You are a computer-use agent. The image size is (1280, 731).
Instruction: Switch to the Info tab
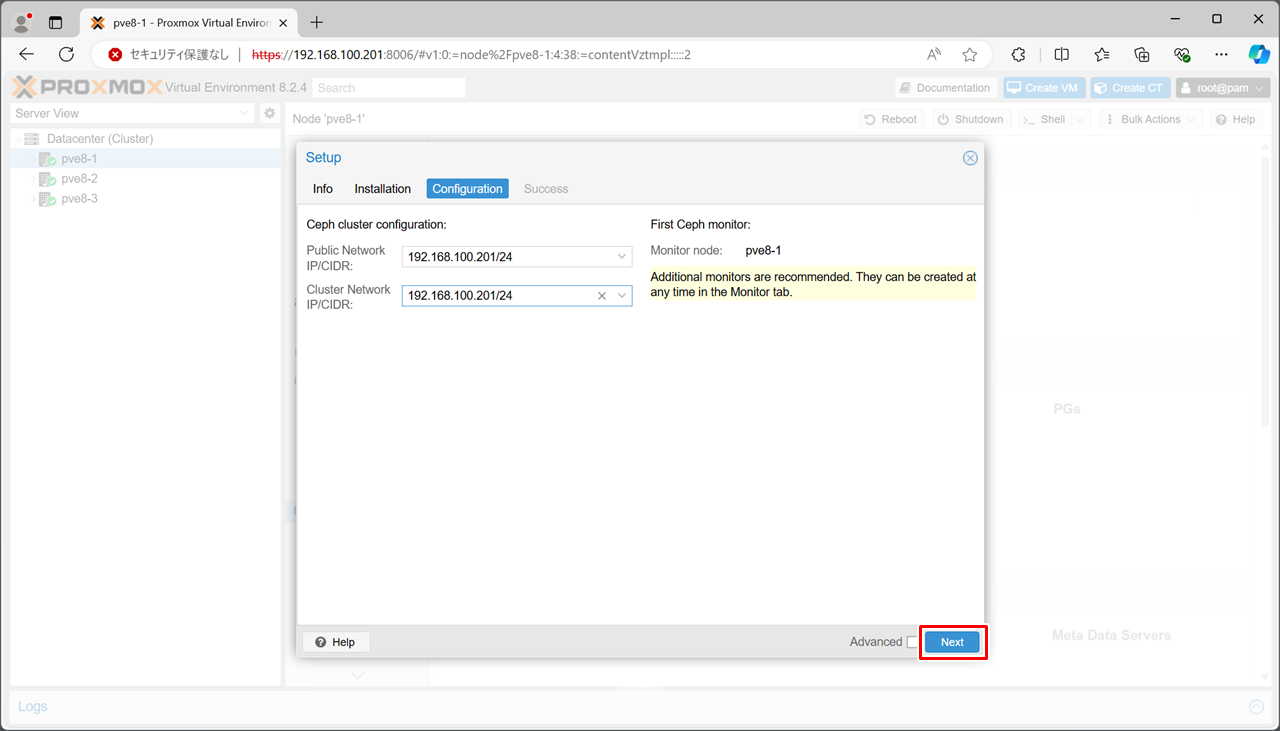coord(322,189)
